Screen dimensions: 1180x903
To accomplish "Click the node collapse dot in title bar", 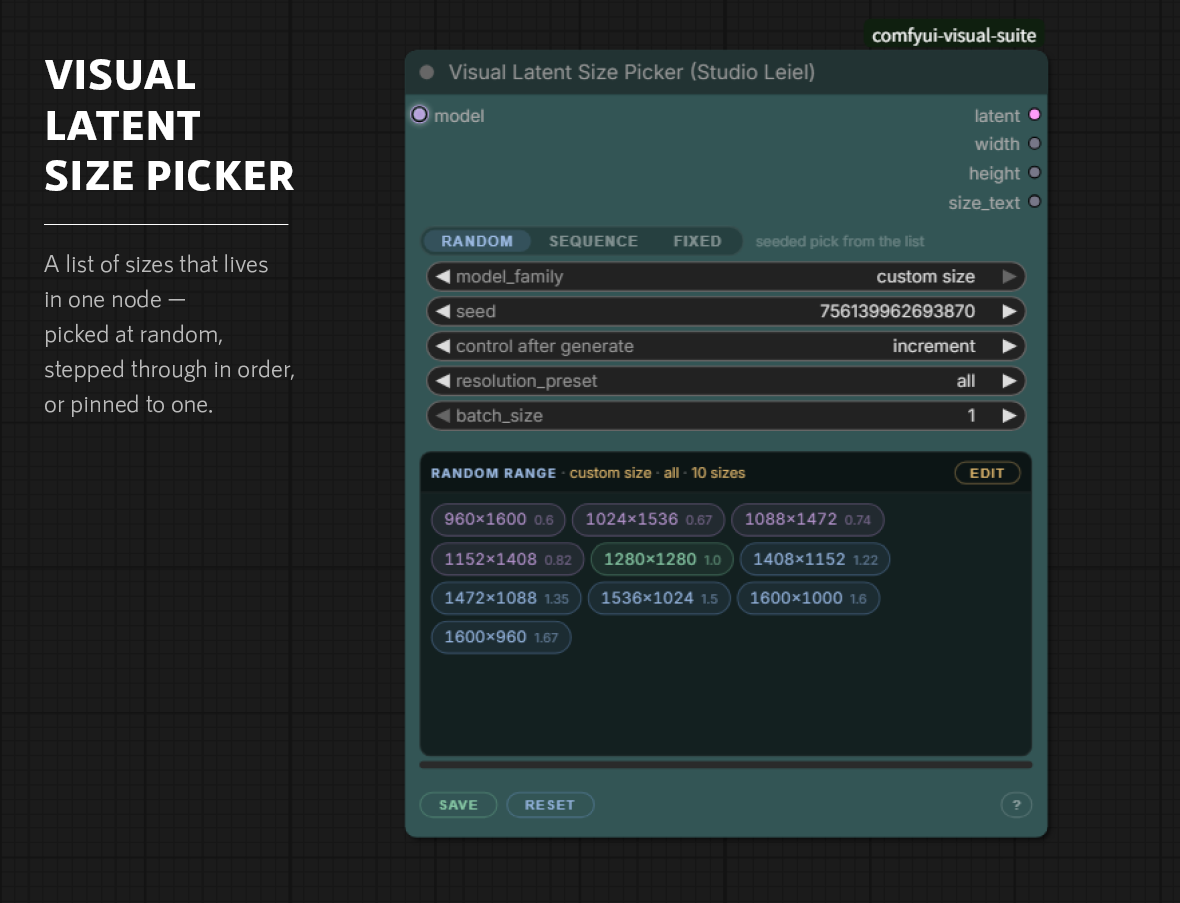I will 427,72.
